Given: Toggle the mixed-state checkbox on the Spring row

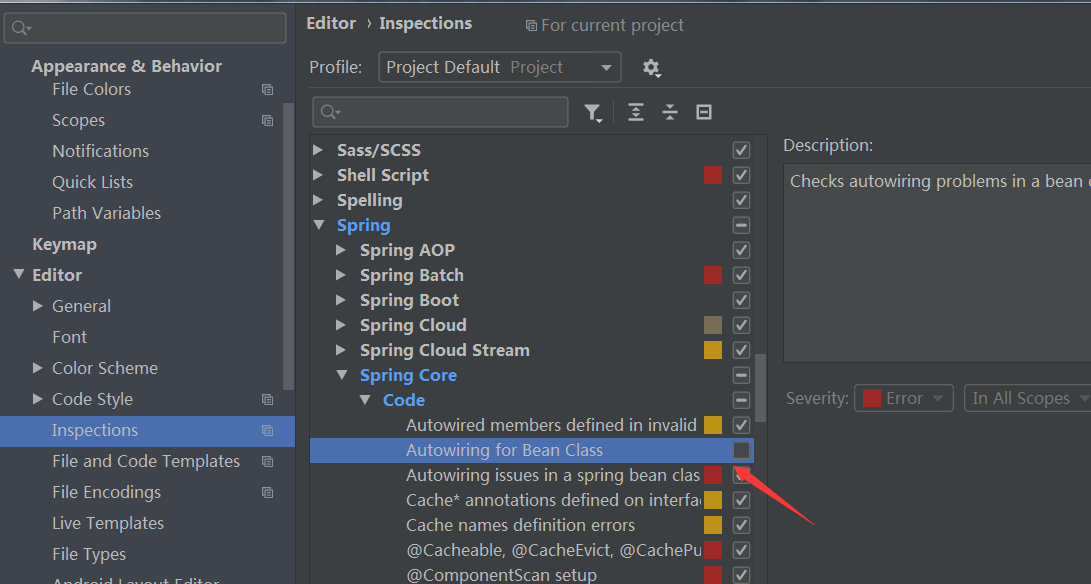Looking at the screenshot, I should 742,226.
